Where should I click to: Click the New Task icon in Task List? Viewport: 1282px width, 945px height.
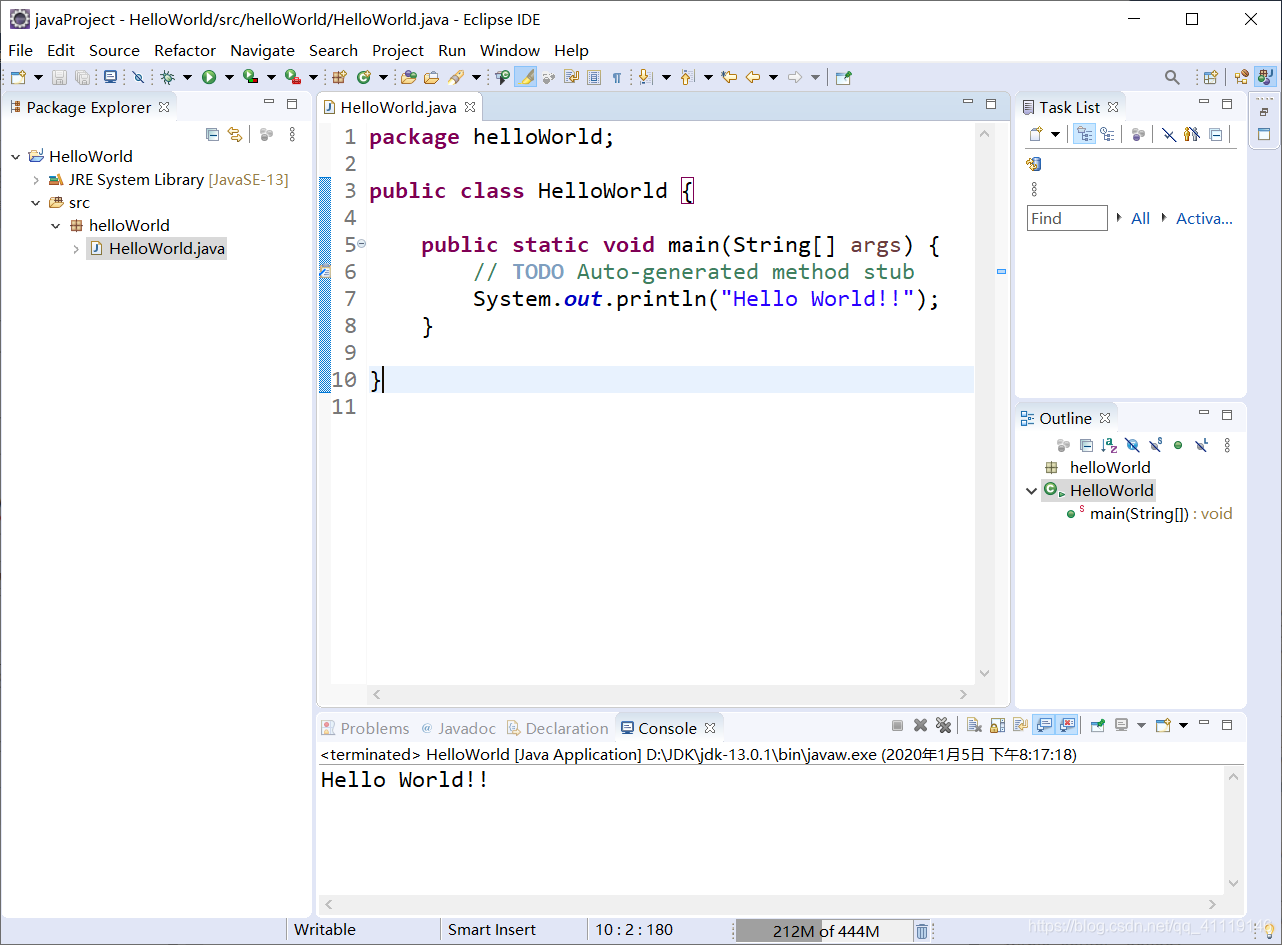[x=1035, y=134]
